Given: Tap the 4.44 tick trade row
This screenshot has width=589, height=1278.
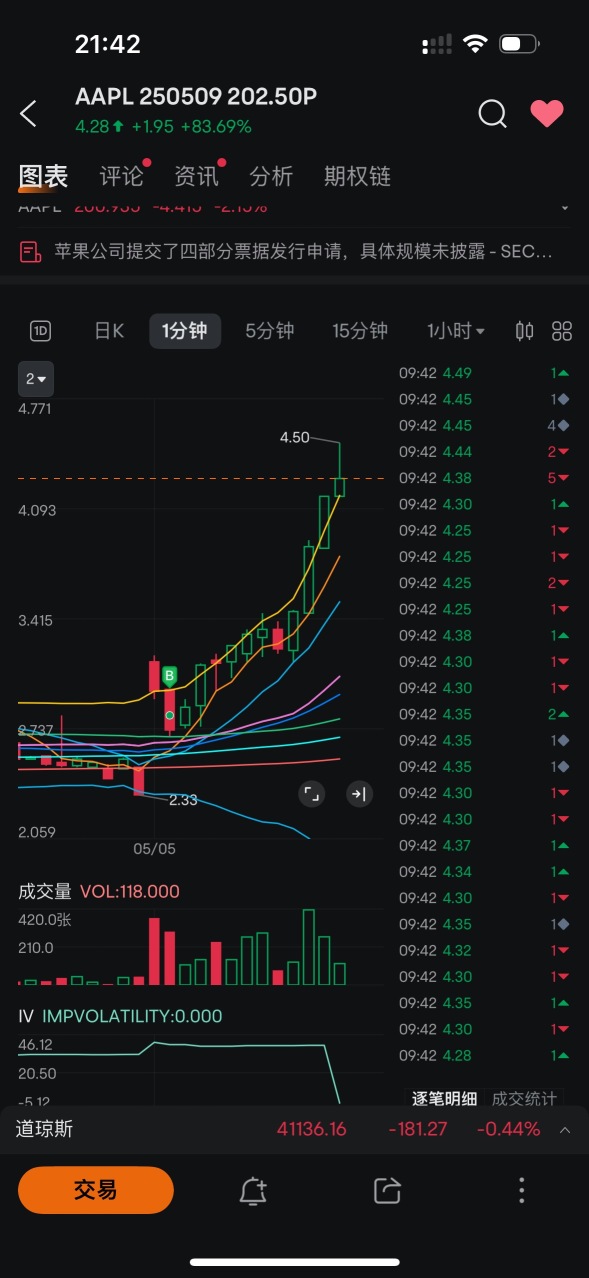Looking at the screenshot, I should pos(485,452).
